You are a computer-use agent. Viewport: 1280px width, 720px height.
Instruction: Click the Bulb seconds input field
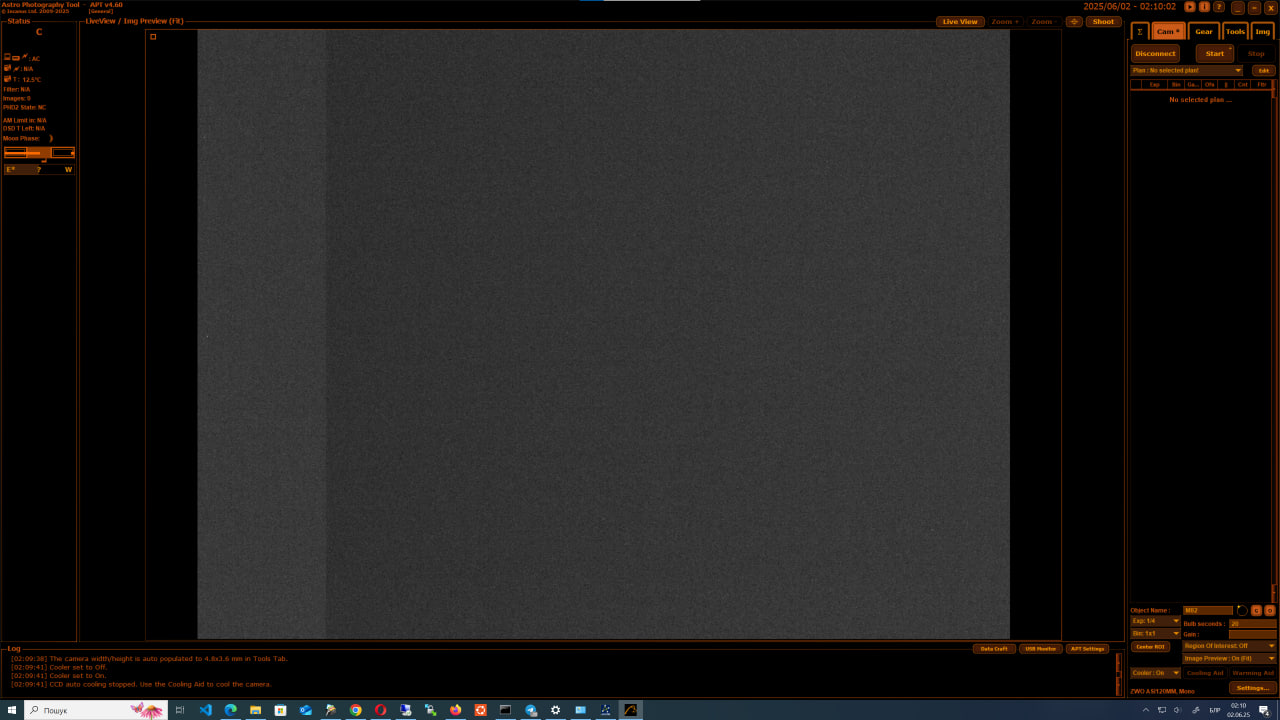(x=1252, y=623)
